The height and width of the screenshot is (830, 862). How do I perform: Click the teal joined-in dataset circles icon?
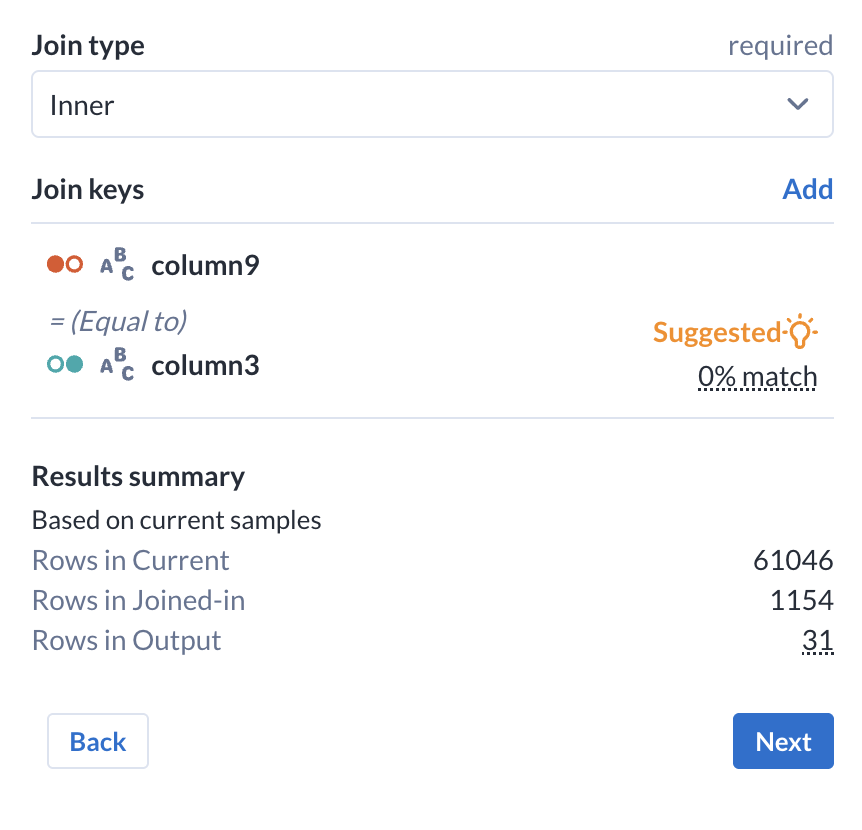(65, 365)
